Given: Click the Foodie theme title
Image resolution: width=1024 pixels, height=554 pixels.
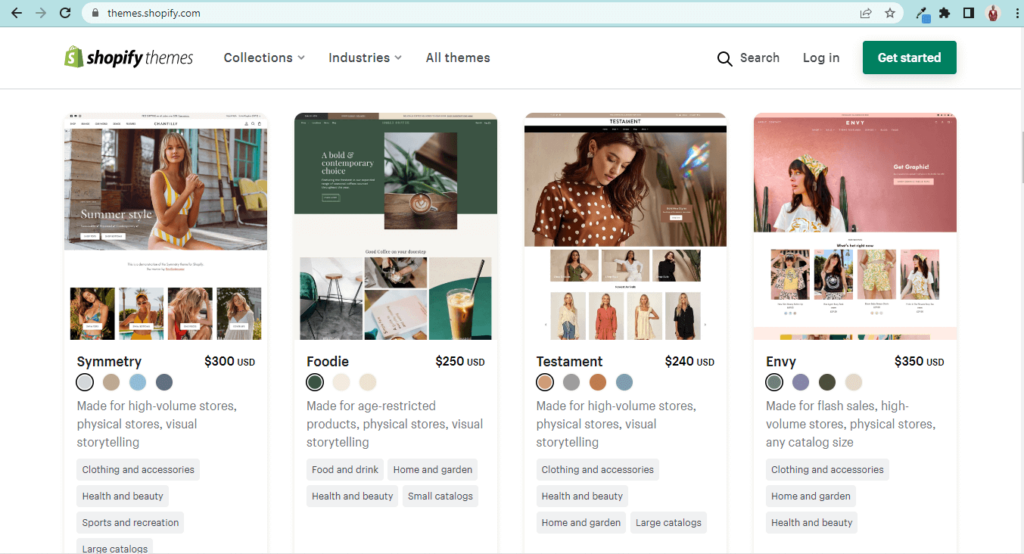Looking at the screenshot, I should coord(328,361).
